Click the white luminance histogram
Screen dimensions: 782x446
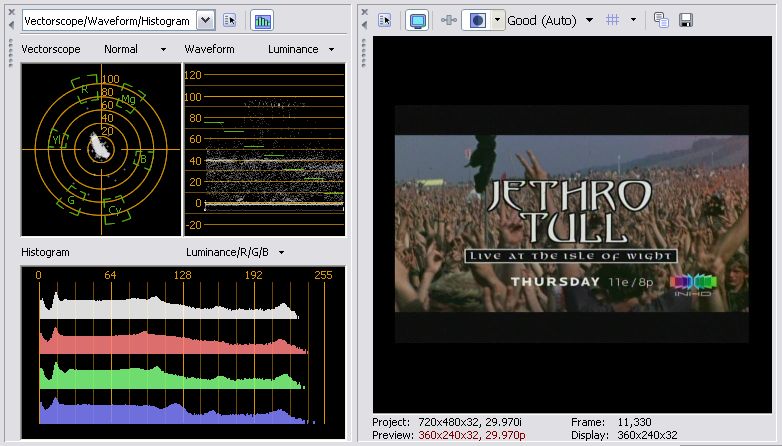tap(169, 307)
